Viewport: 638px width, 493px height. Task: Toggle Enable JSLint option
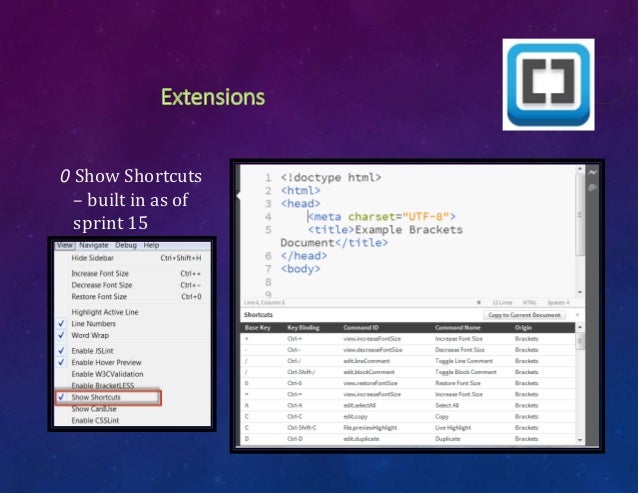tap(133, 351)
